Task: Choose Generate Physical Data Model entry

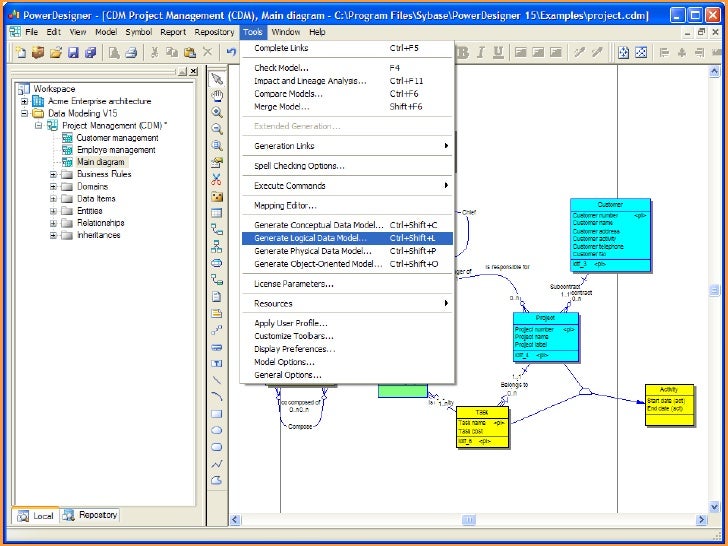Action: (x=347, y=251)
